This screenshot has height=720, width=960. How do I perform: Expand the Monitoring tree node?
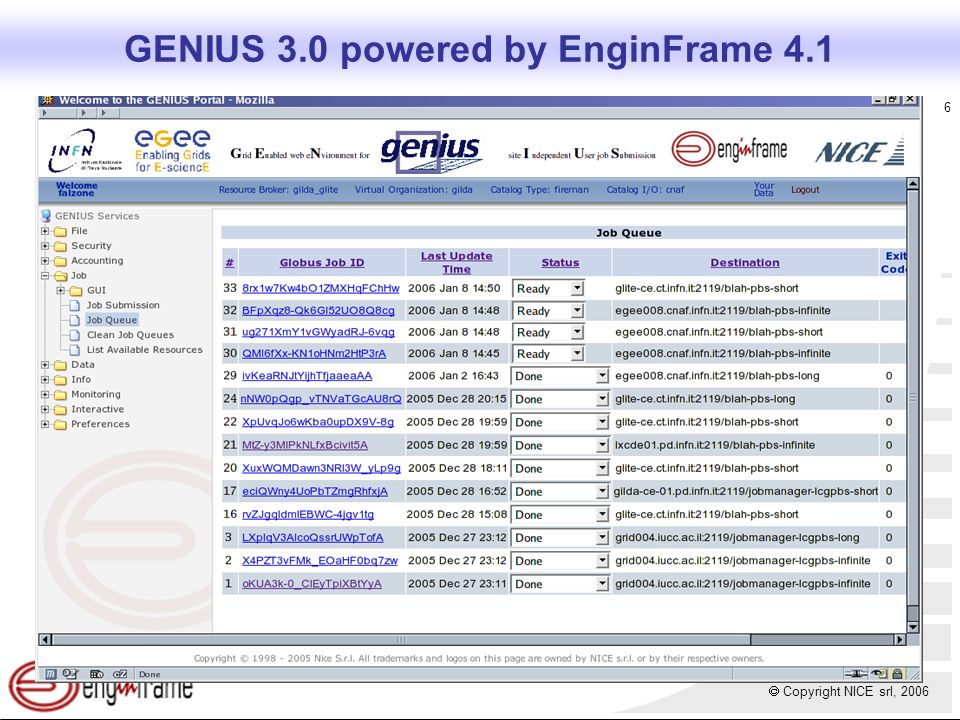coord(45,394)
